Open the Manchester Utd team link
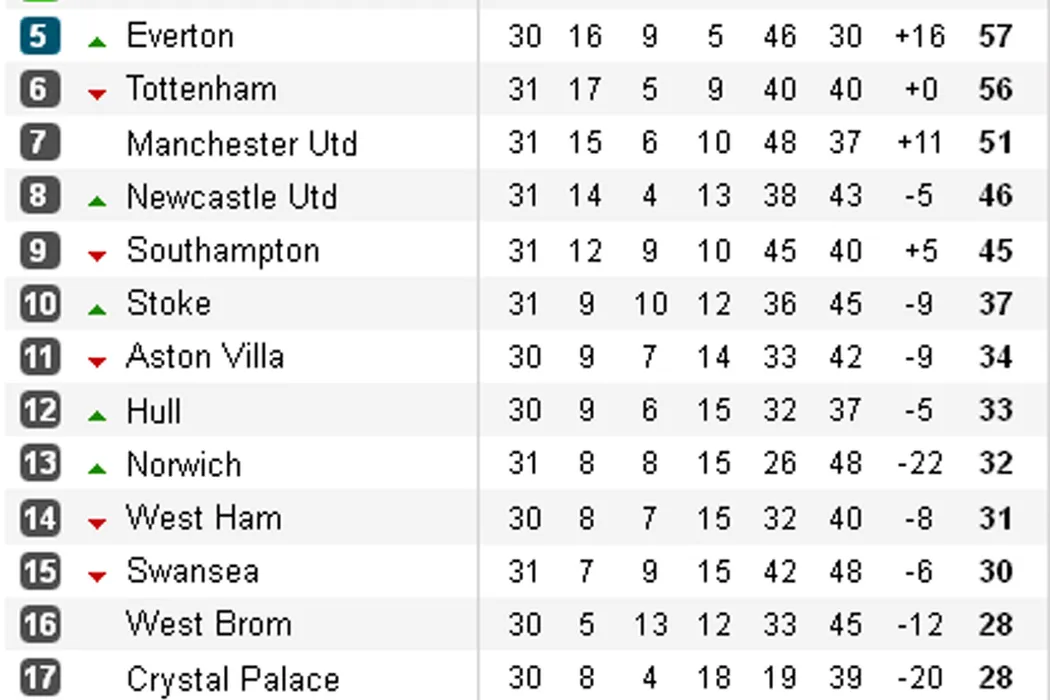The image size is (1050, 700). click(x=241, y=143)
